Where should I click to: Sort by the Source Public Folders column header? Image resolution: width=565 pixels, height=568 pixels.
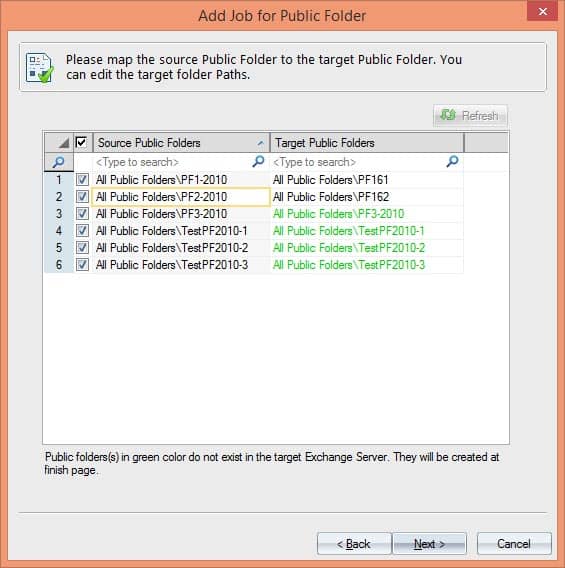[181, 142]
